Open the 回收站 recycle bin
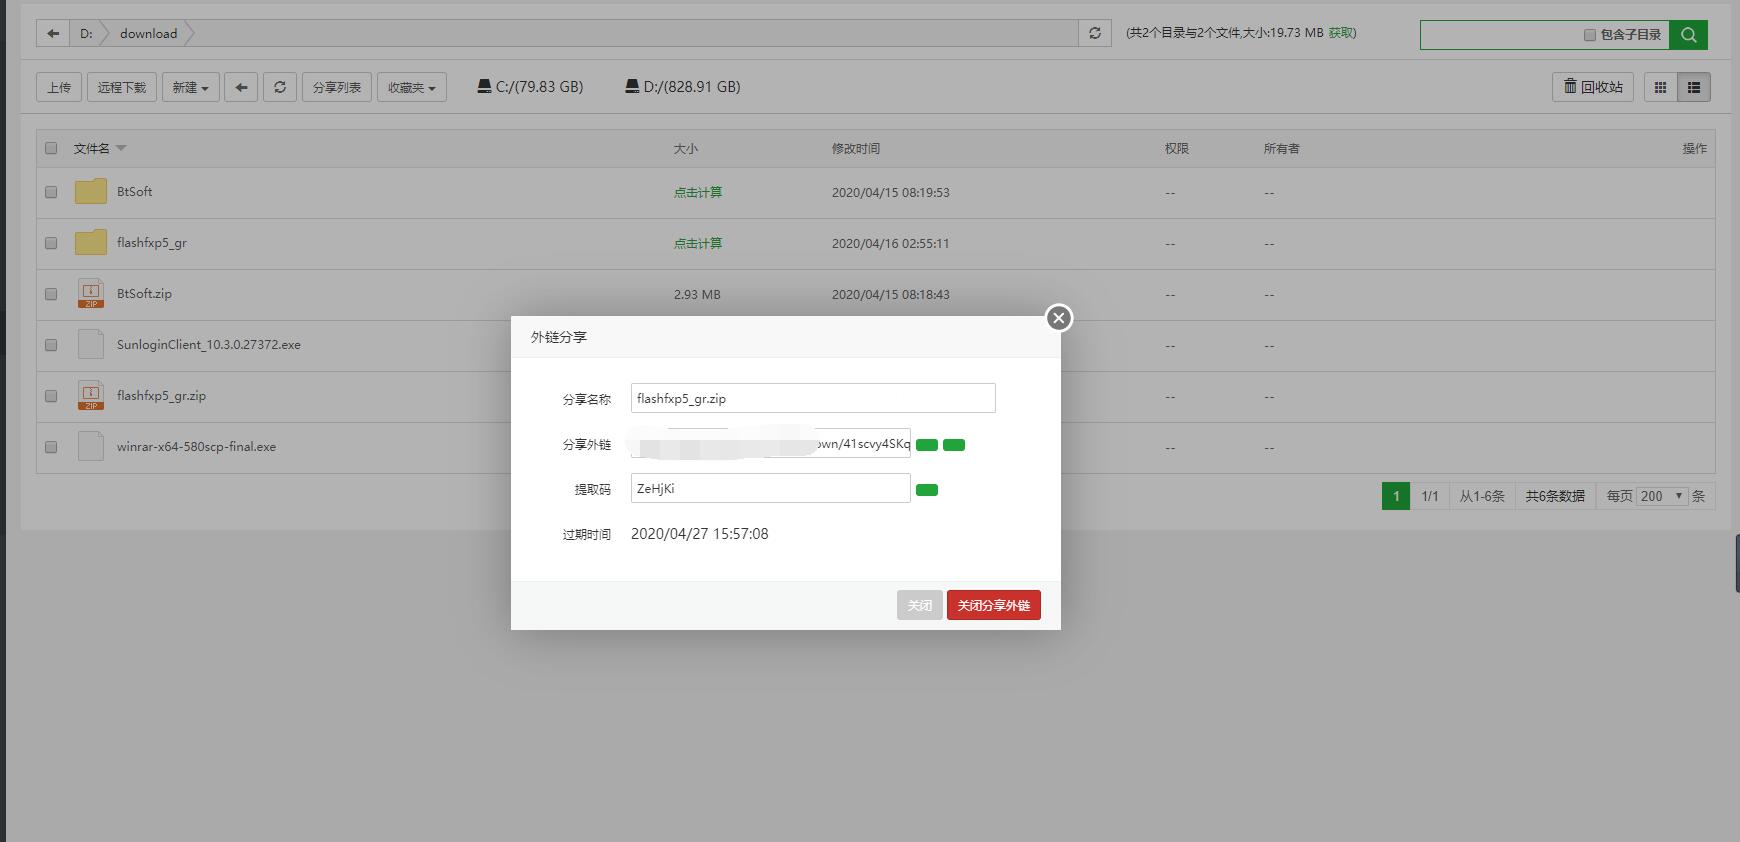Image resolution: width=1740 pixels, height=842 pixels. (1593, 87)
